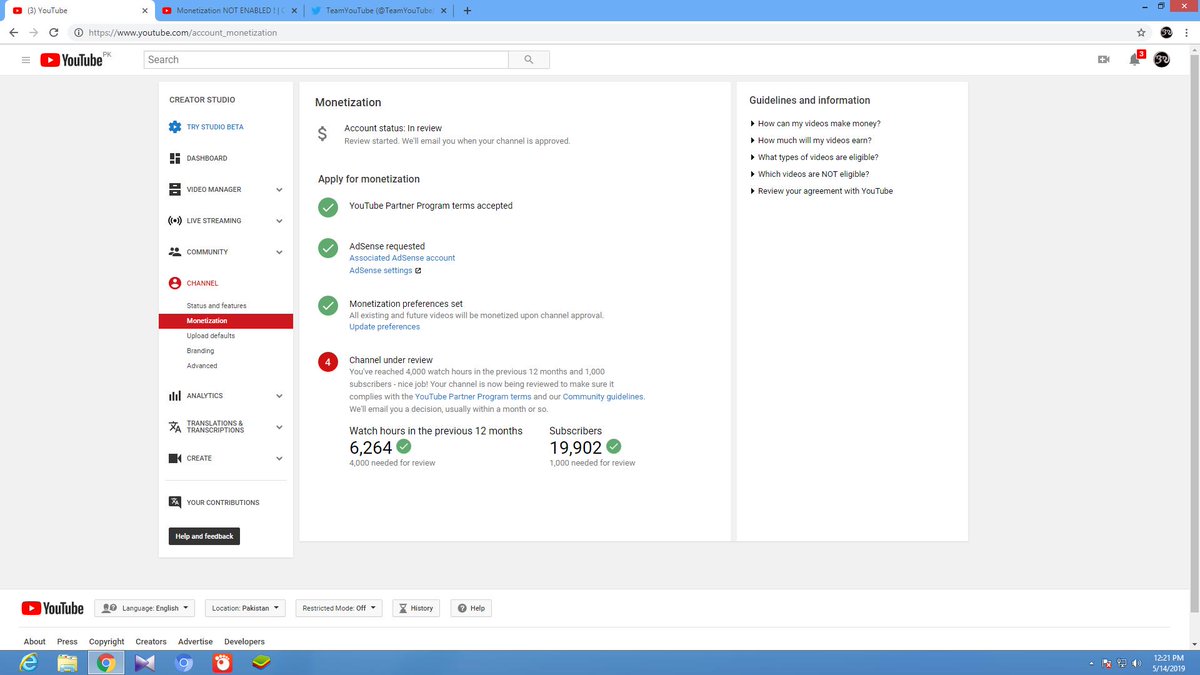This screenshot has height=675, width=1200.
Task: Click the YouTube logo in header
Action: point(72,60)
